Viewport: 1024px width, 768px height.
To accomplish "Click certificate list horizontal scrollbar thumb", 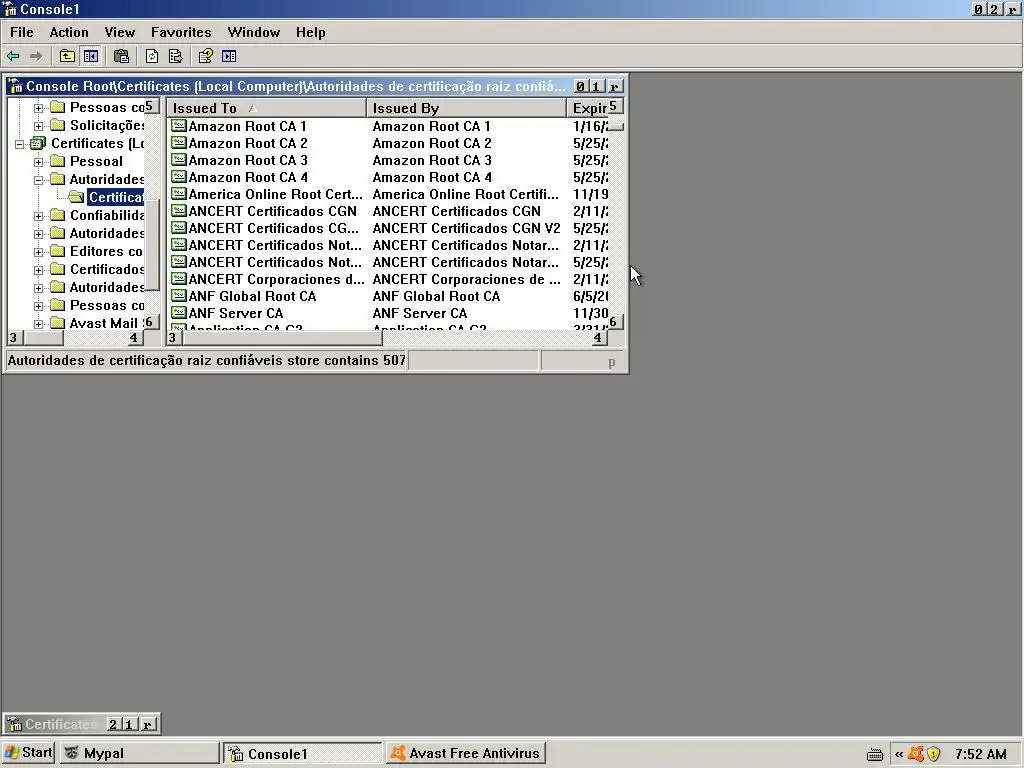I will (x=281, y=338).
